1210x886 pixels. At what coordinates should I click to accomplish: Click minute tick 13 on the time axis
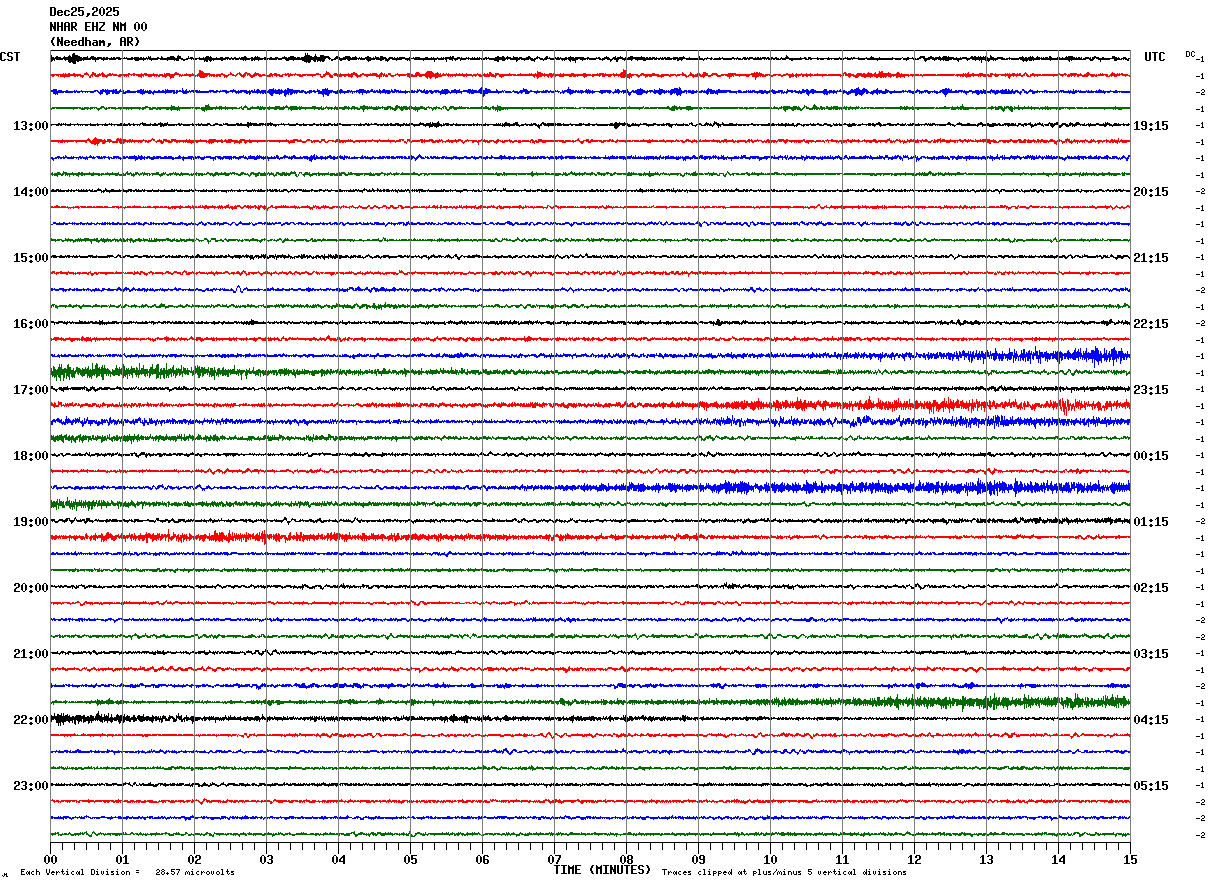[986, 859]
